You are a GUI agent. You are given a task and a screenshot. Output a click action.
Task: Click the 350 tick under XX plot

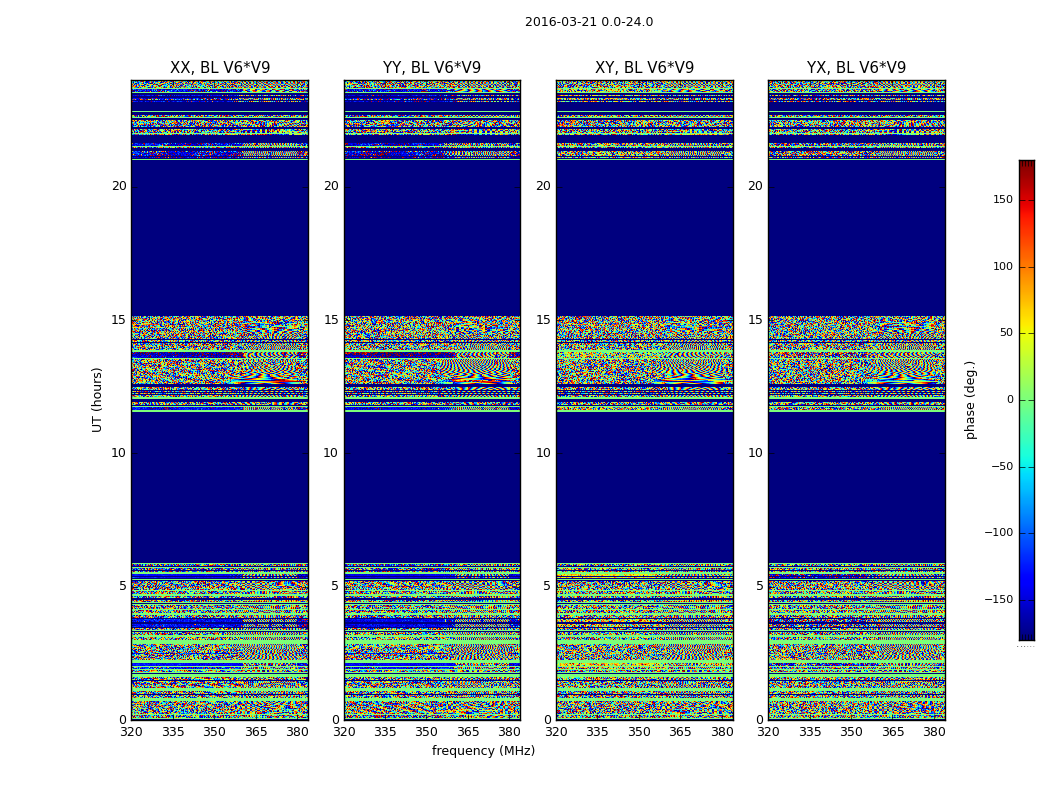coord(214,732)
